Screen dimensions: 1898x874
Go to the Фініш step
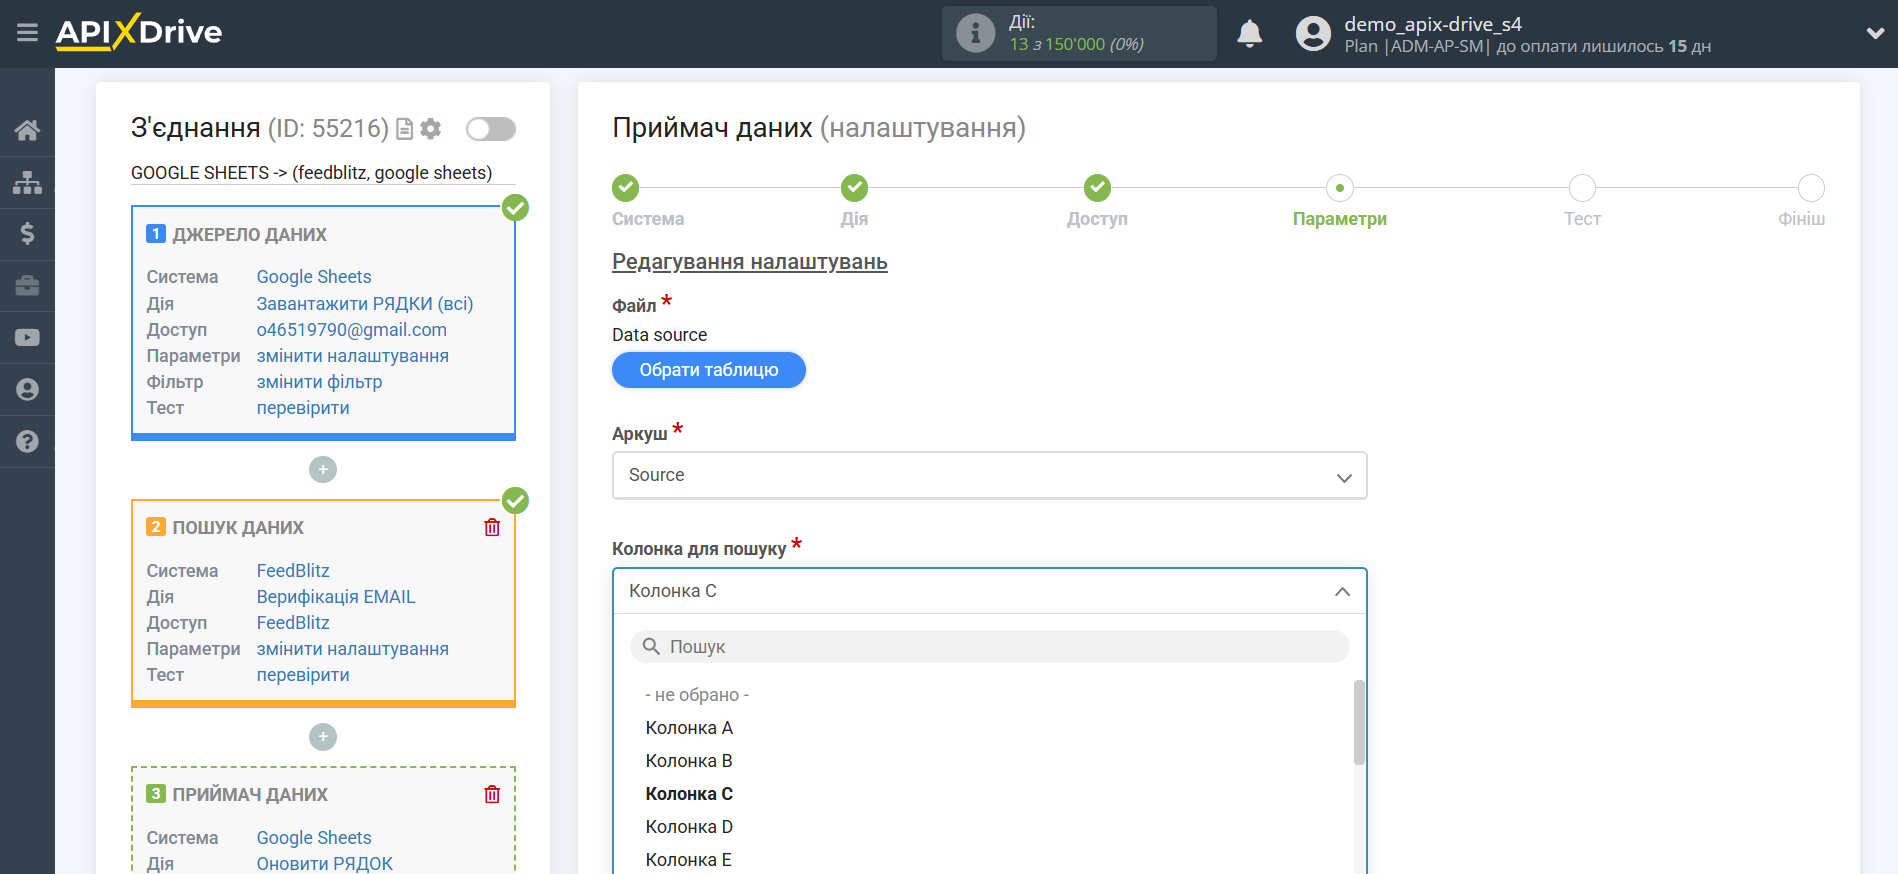(1811, 187)
